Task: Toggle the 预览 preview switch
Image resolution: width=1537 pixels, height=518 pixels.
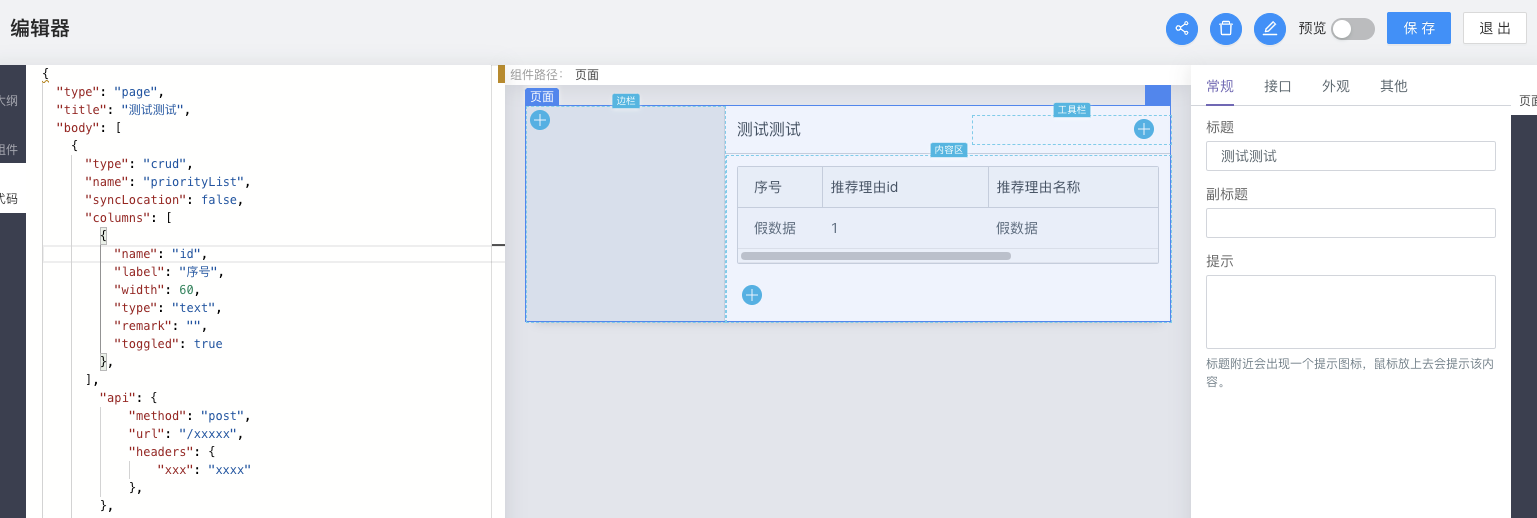Action: [1353, 29]
